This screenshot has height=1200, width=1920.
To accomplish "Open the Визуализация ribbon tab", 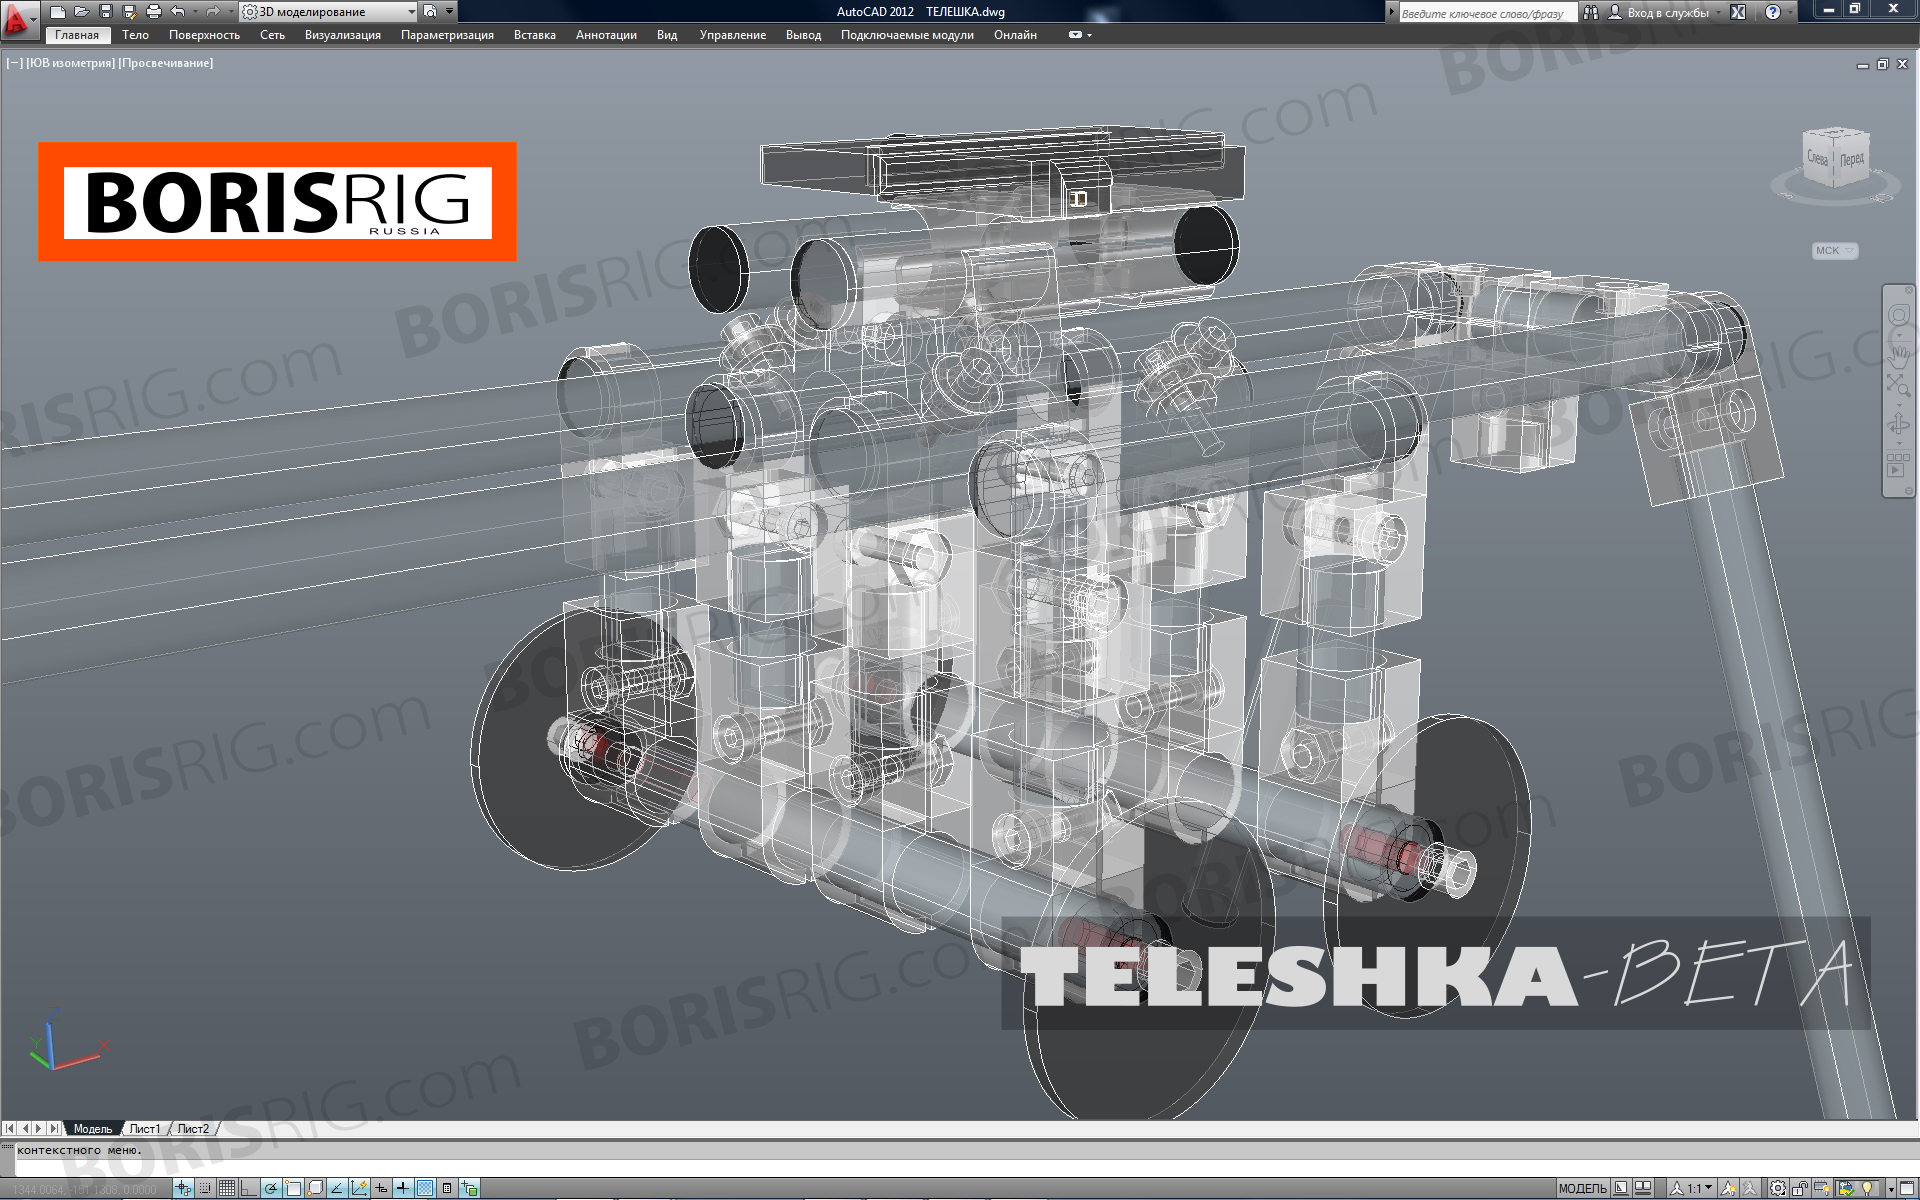I will [x=343, y=35].
